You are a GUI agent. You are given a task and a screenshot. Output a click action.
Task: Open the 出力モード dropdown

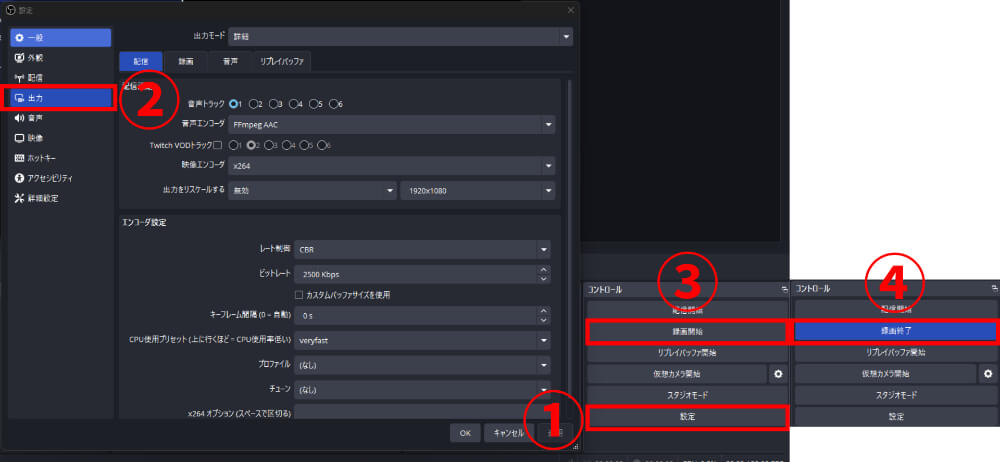pos(402,37)
